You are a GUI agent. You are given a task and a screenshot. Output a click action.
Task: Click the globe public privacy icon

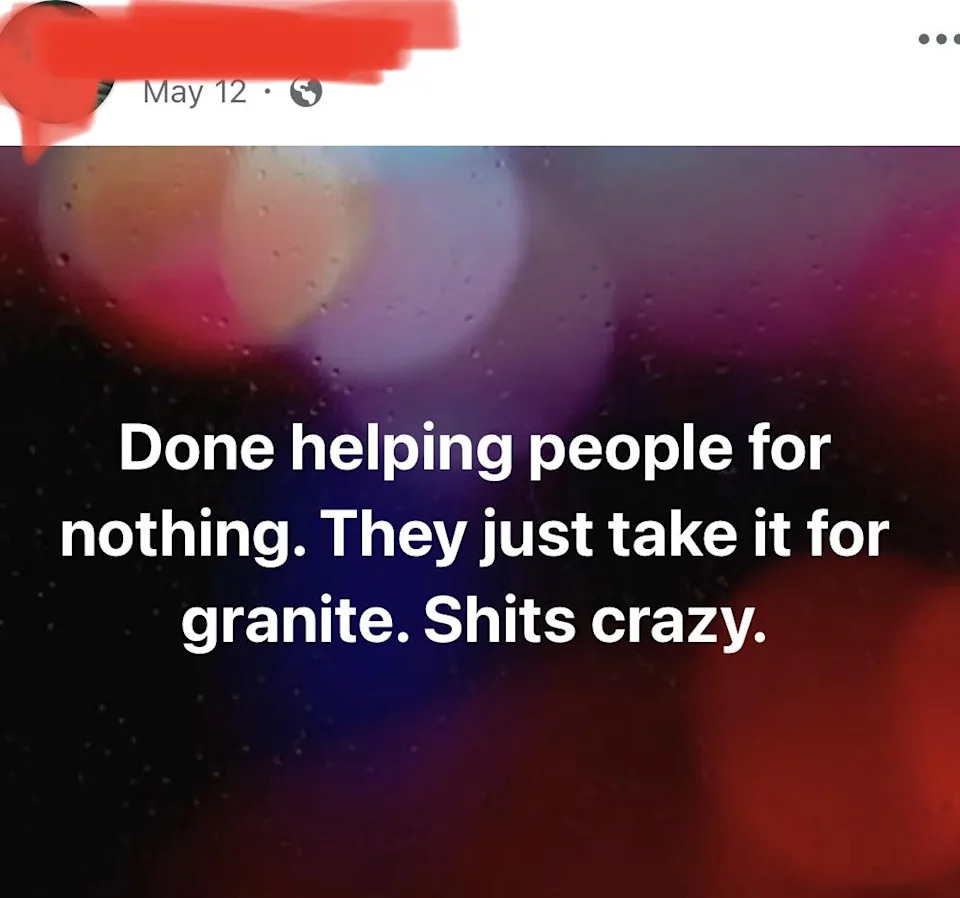click(x=306, y=93)
